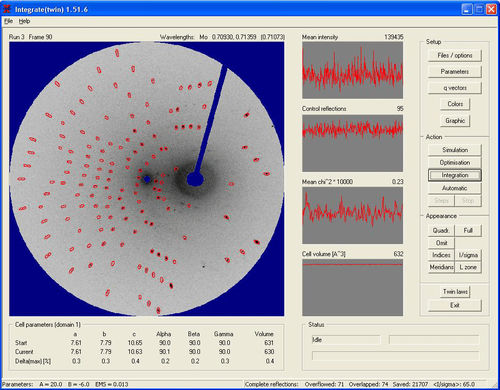Click the EMS = 0.013 status entry
The image size is (500, 390).
point(112,384)
